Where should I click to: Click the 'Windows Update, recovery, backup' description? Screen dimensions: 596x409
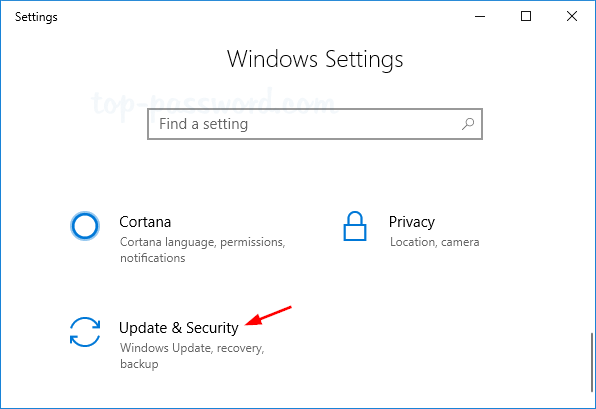tap(192, 356)
